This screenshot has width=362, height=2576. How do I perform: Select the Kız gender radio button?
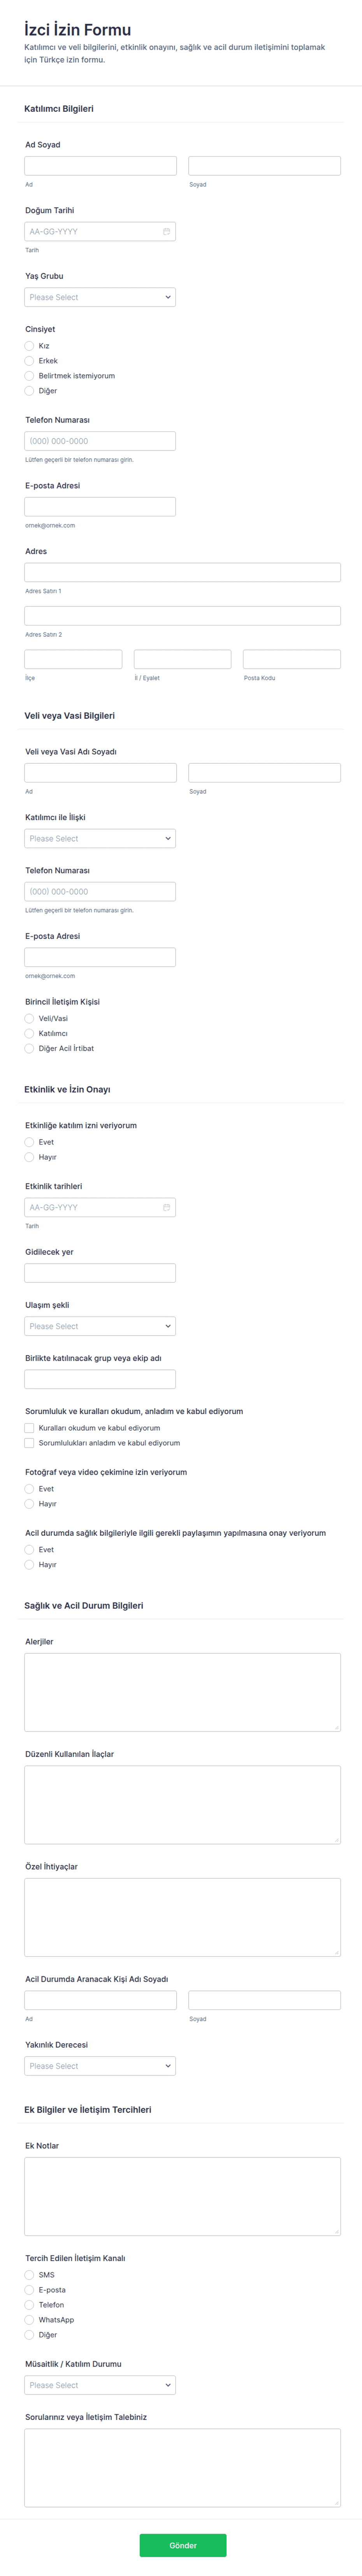coord(29,346)
